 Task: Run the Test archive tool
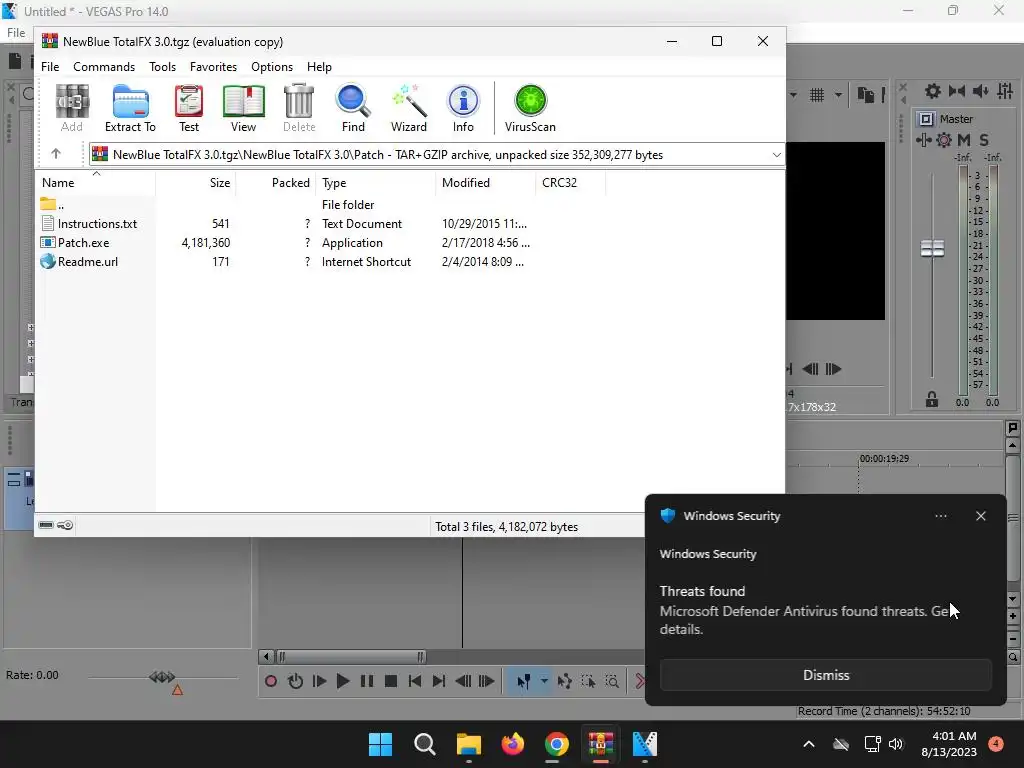[189, 108]
